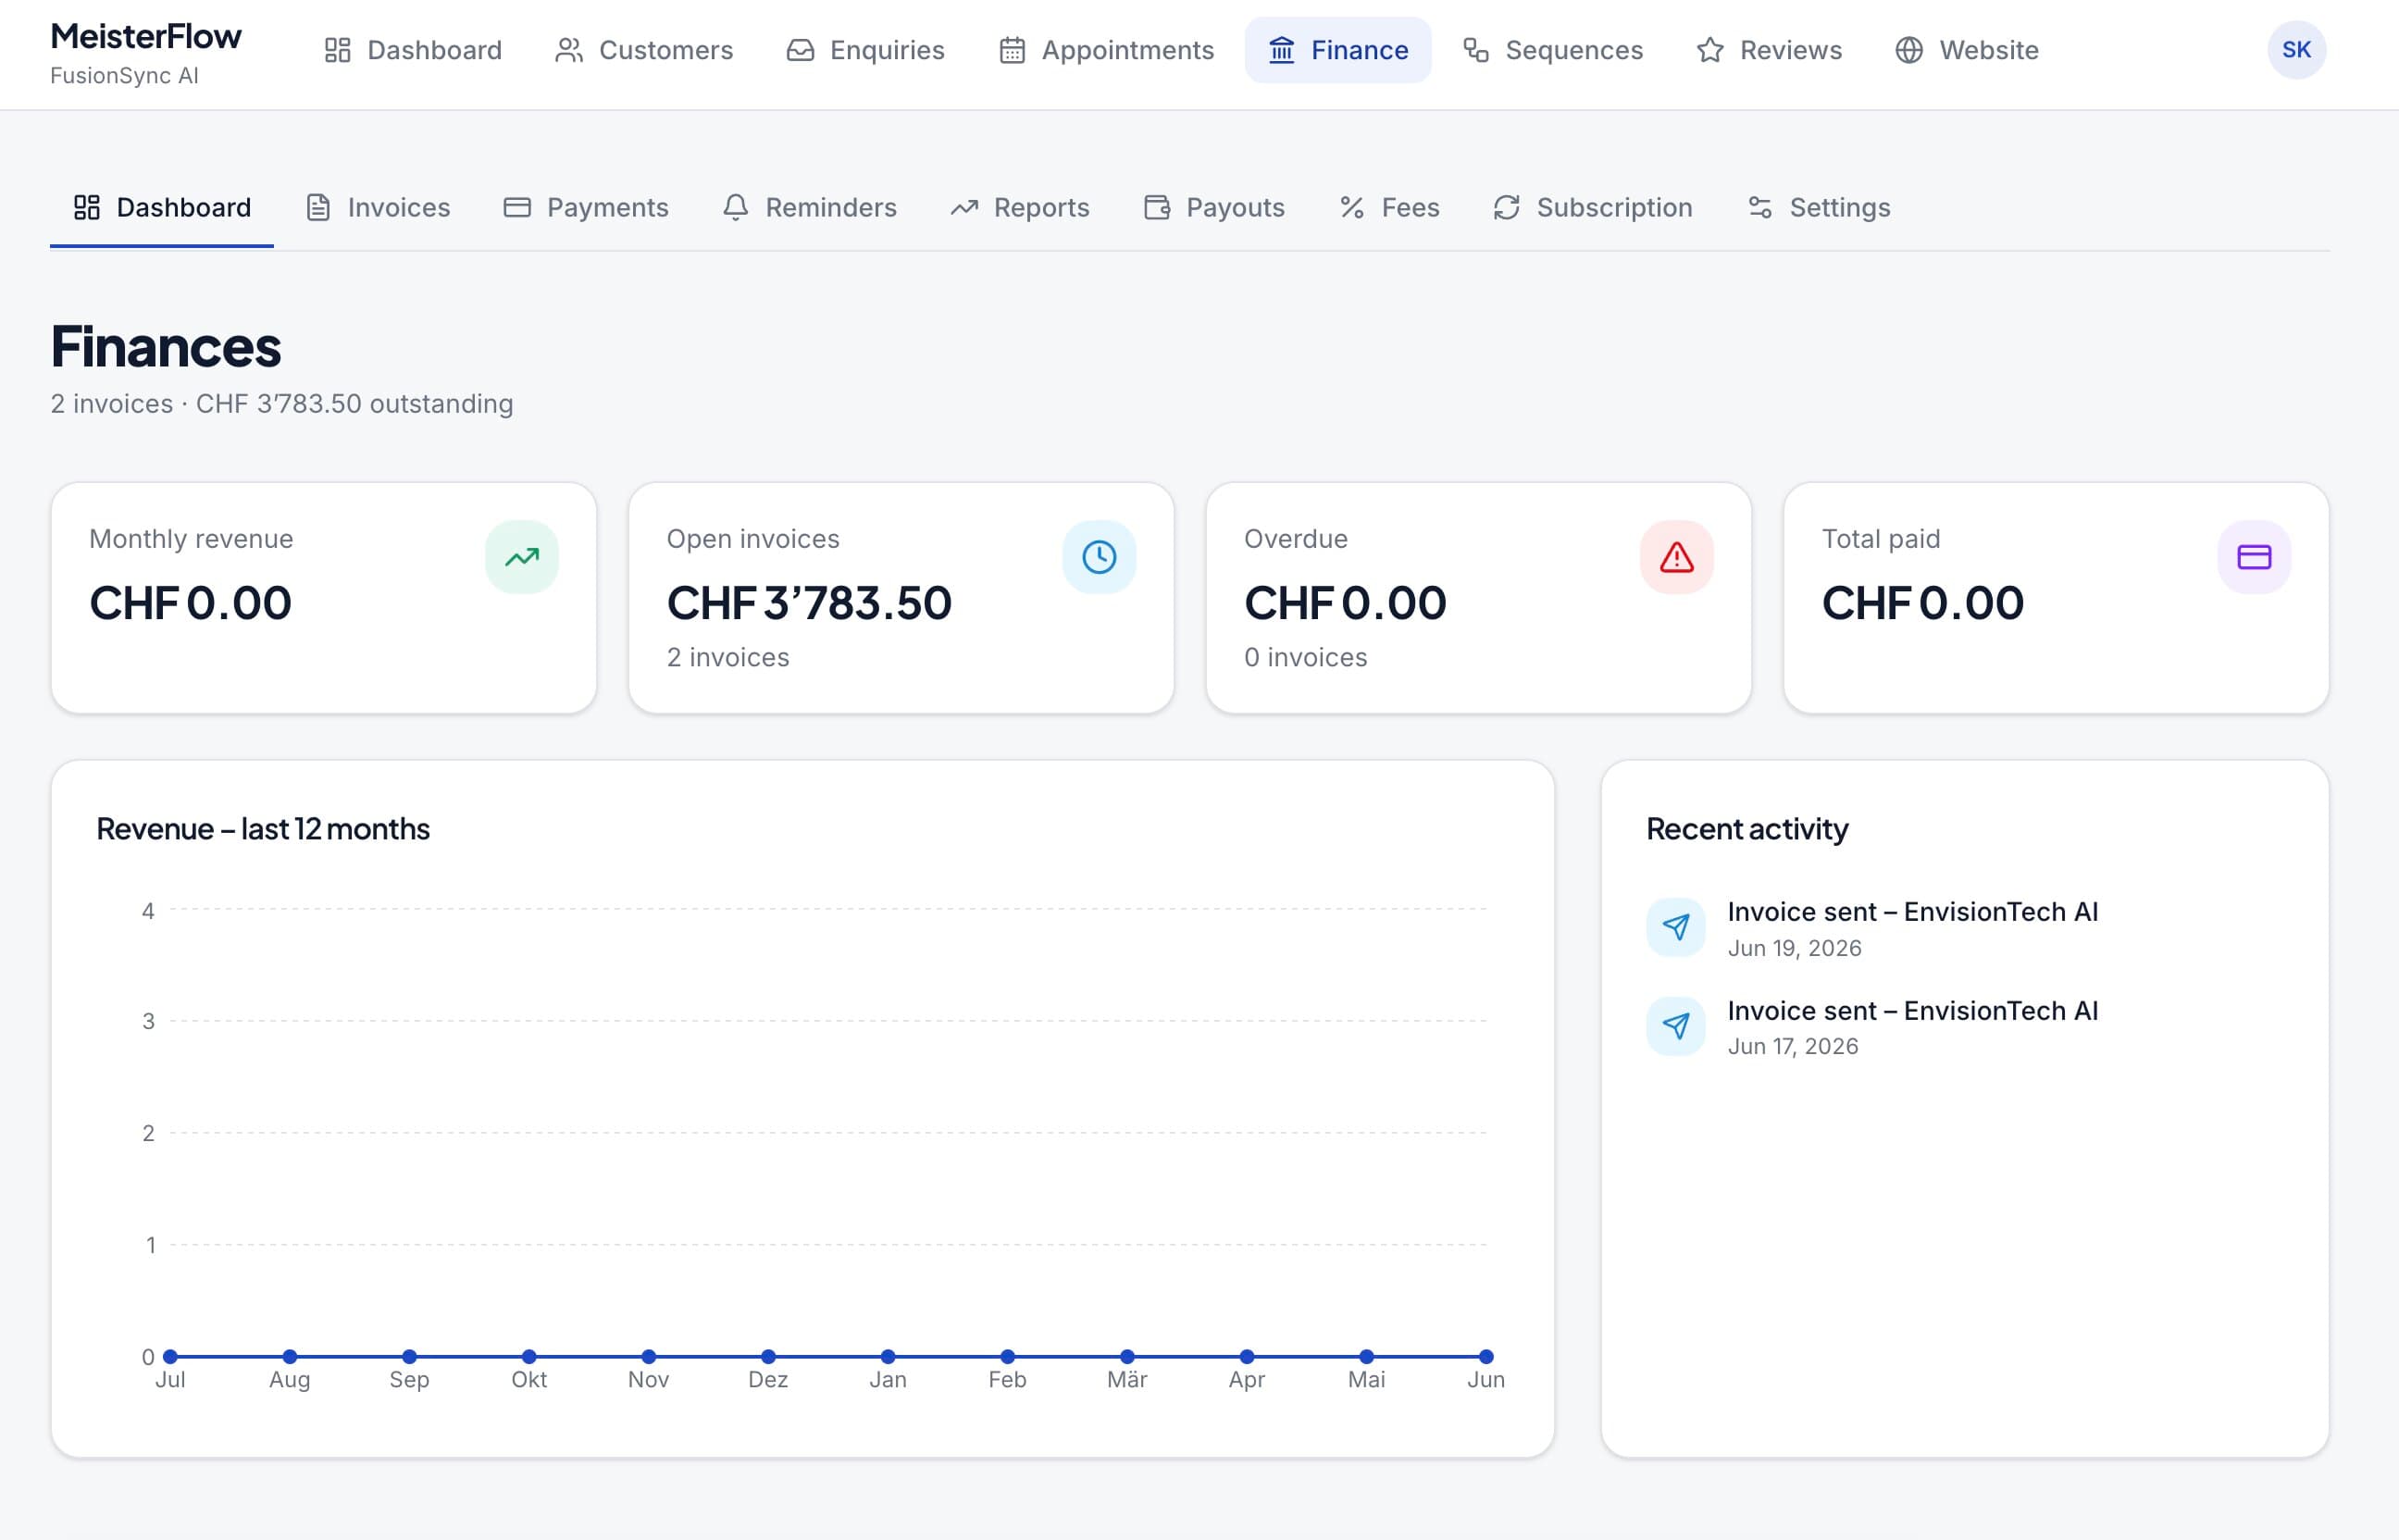Click the 'Revenue – last 12 months' heading

tap(263, 829)
